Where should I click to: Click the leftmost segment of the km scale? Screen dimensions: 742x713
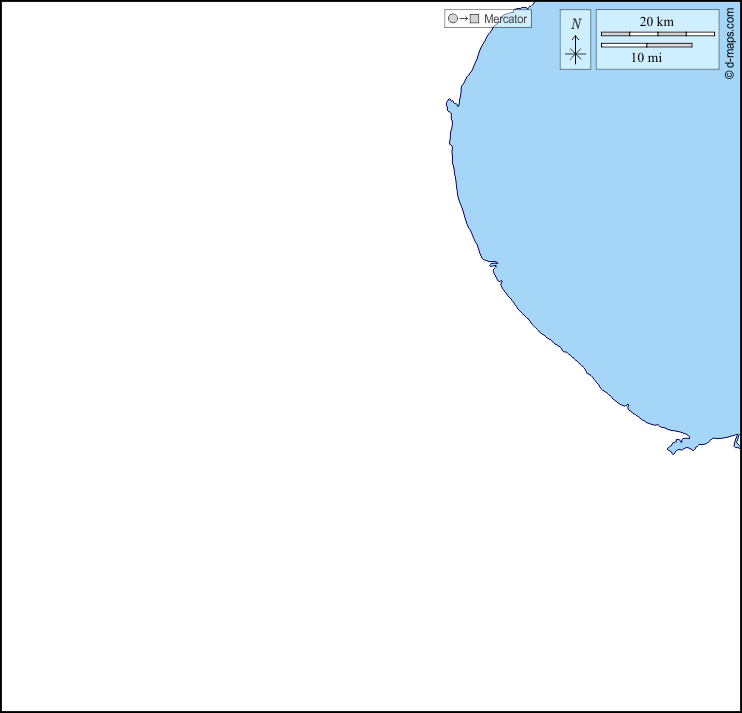(x=615, y=34)
